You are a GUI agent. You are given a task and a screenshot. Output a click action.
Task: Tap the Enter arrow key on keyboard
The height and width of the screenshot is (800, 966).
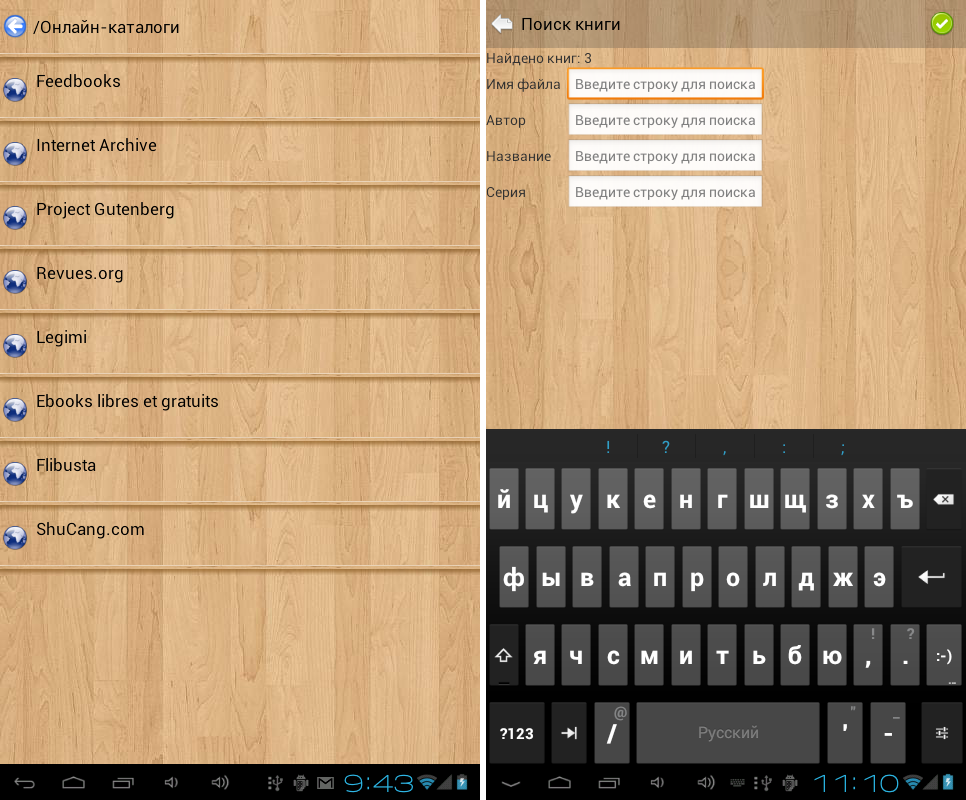932,577
